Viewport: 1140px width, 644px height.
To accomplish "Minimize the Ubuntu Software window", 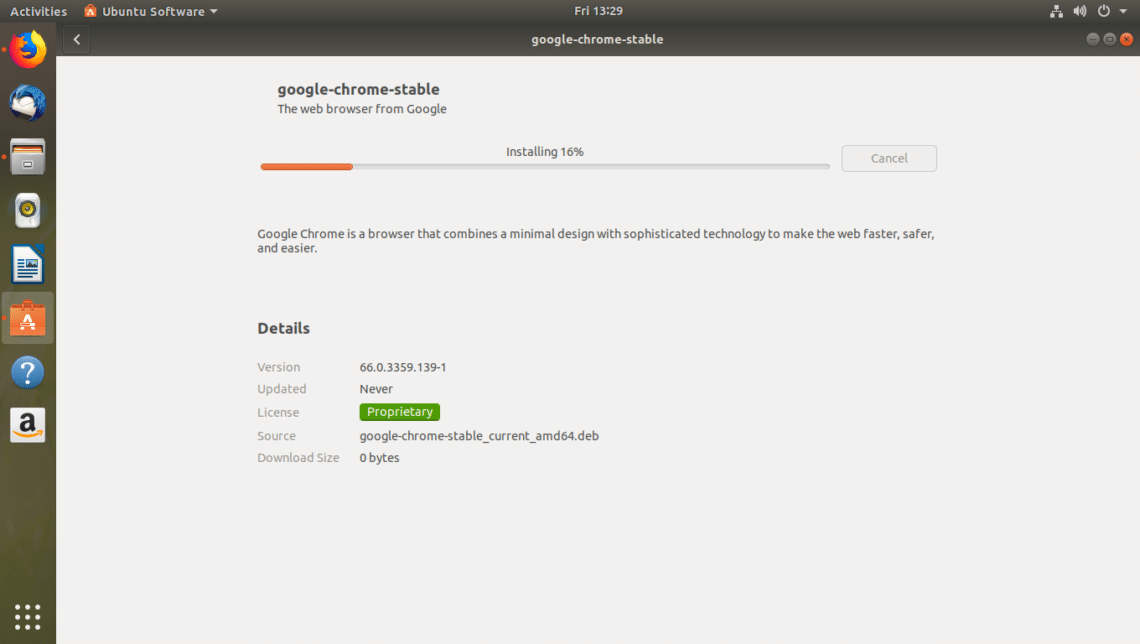I will 1092,39.
